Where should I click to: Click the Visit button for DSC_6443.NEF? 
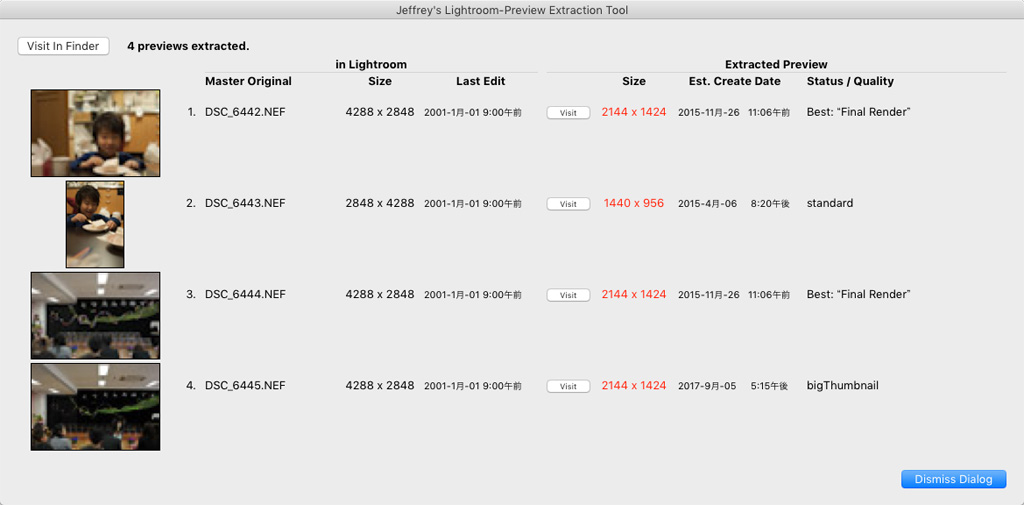coord(568,204)
